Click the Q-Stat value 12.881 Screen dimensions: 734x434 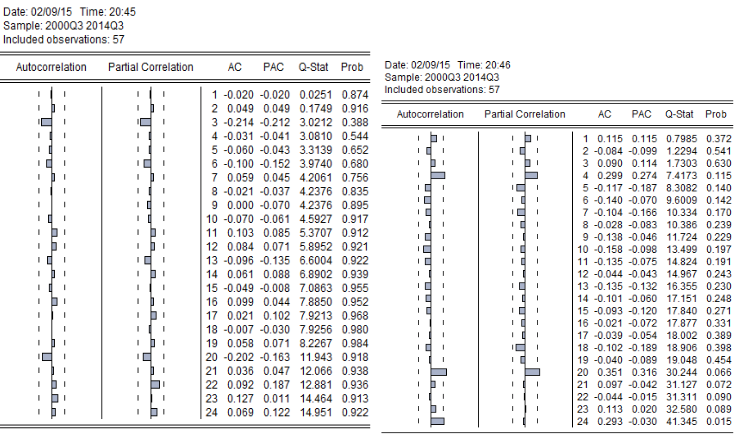click(316, 385)
